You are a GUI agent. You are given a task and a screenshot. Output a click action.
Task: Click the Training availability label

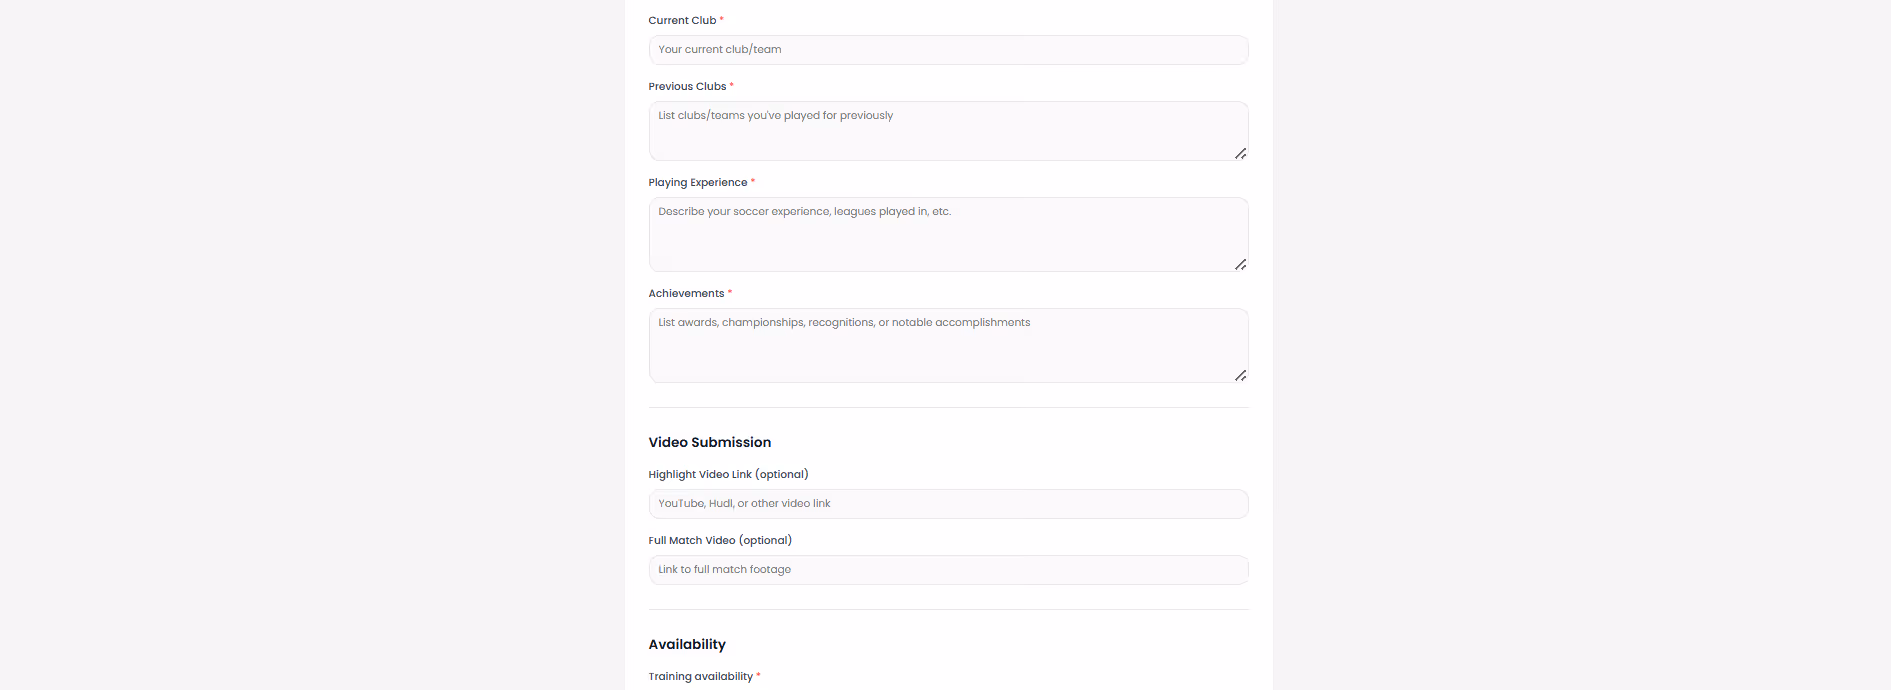tap(700, 676)
